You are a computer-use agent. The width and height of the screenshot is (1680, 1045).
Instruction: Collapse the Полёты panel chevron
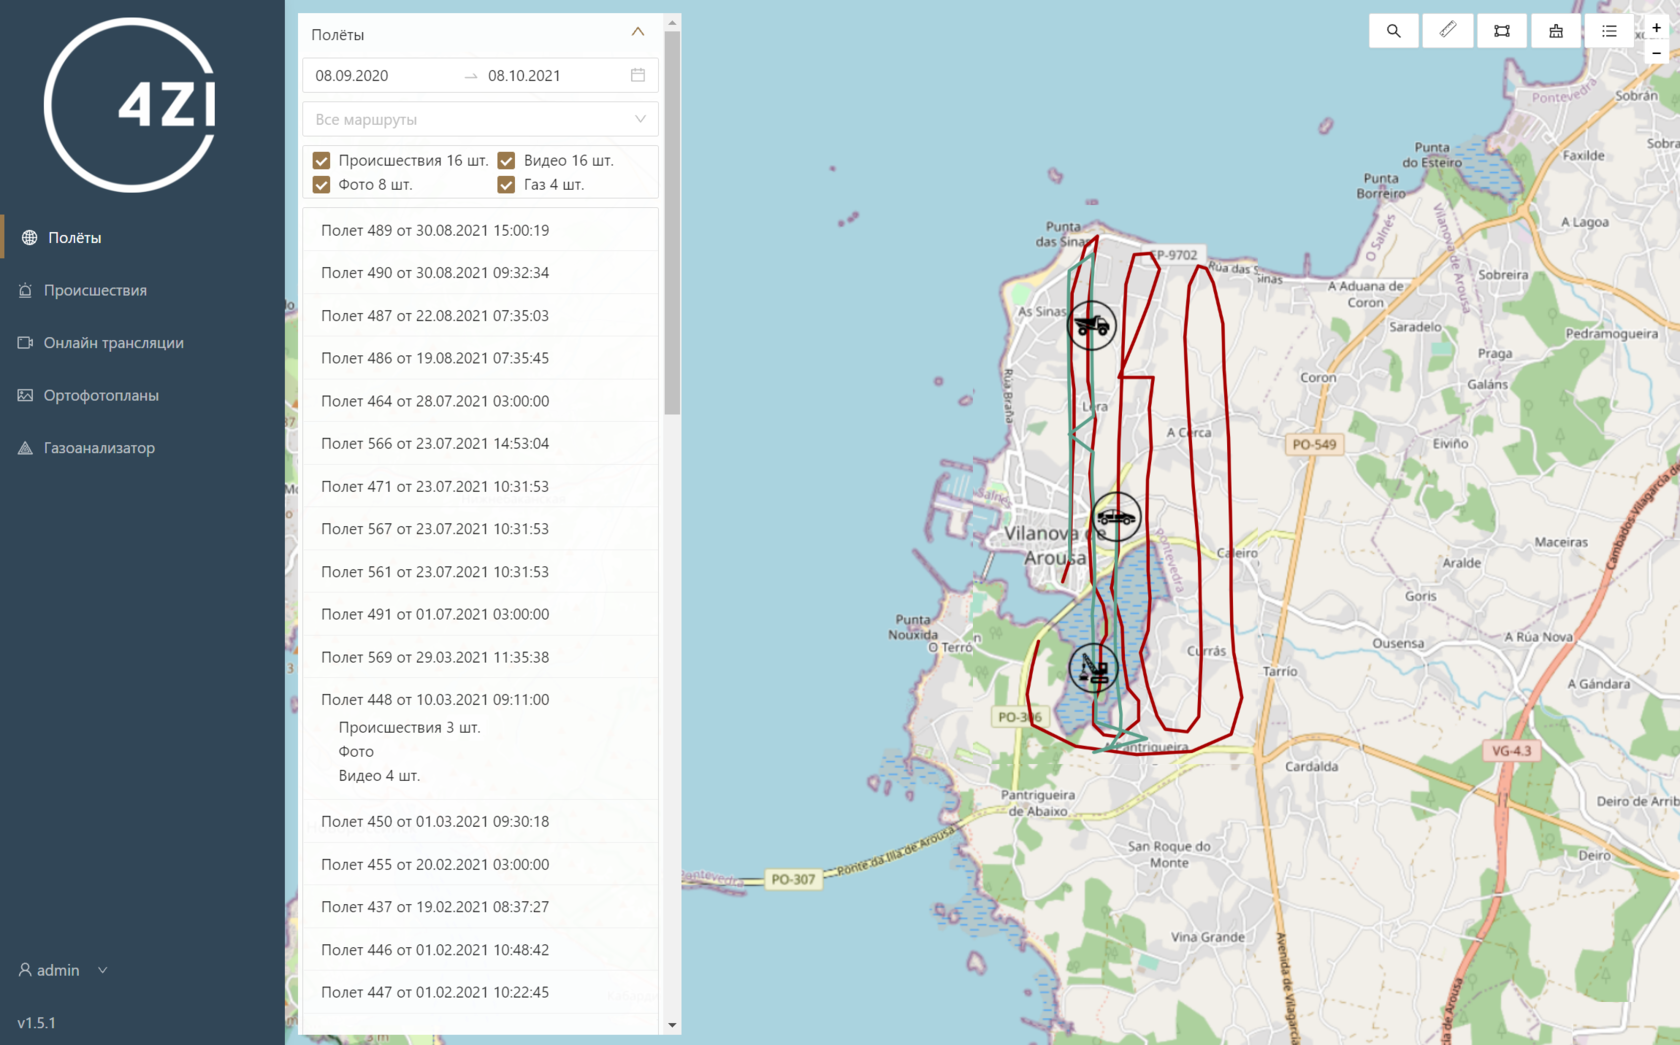(x=637, y=33)
